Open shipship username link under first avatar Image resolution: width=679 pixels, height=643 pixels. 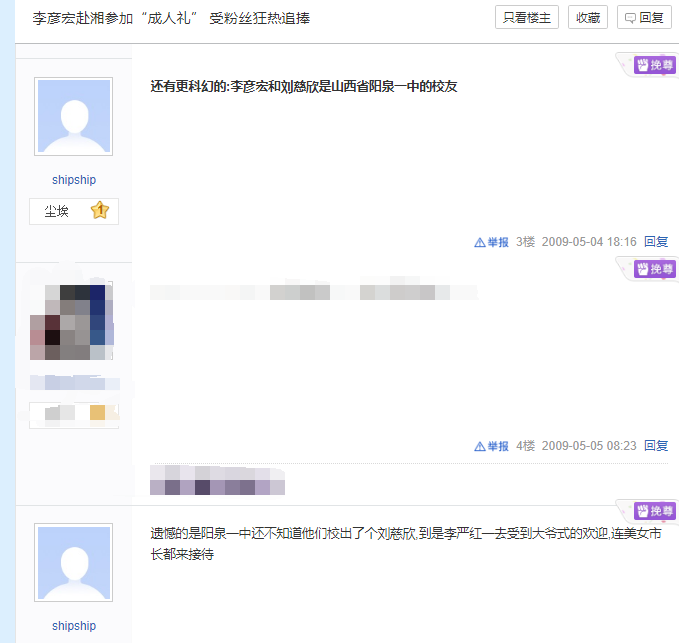pos(74,180)
